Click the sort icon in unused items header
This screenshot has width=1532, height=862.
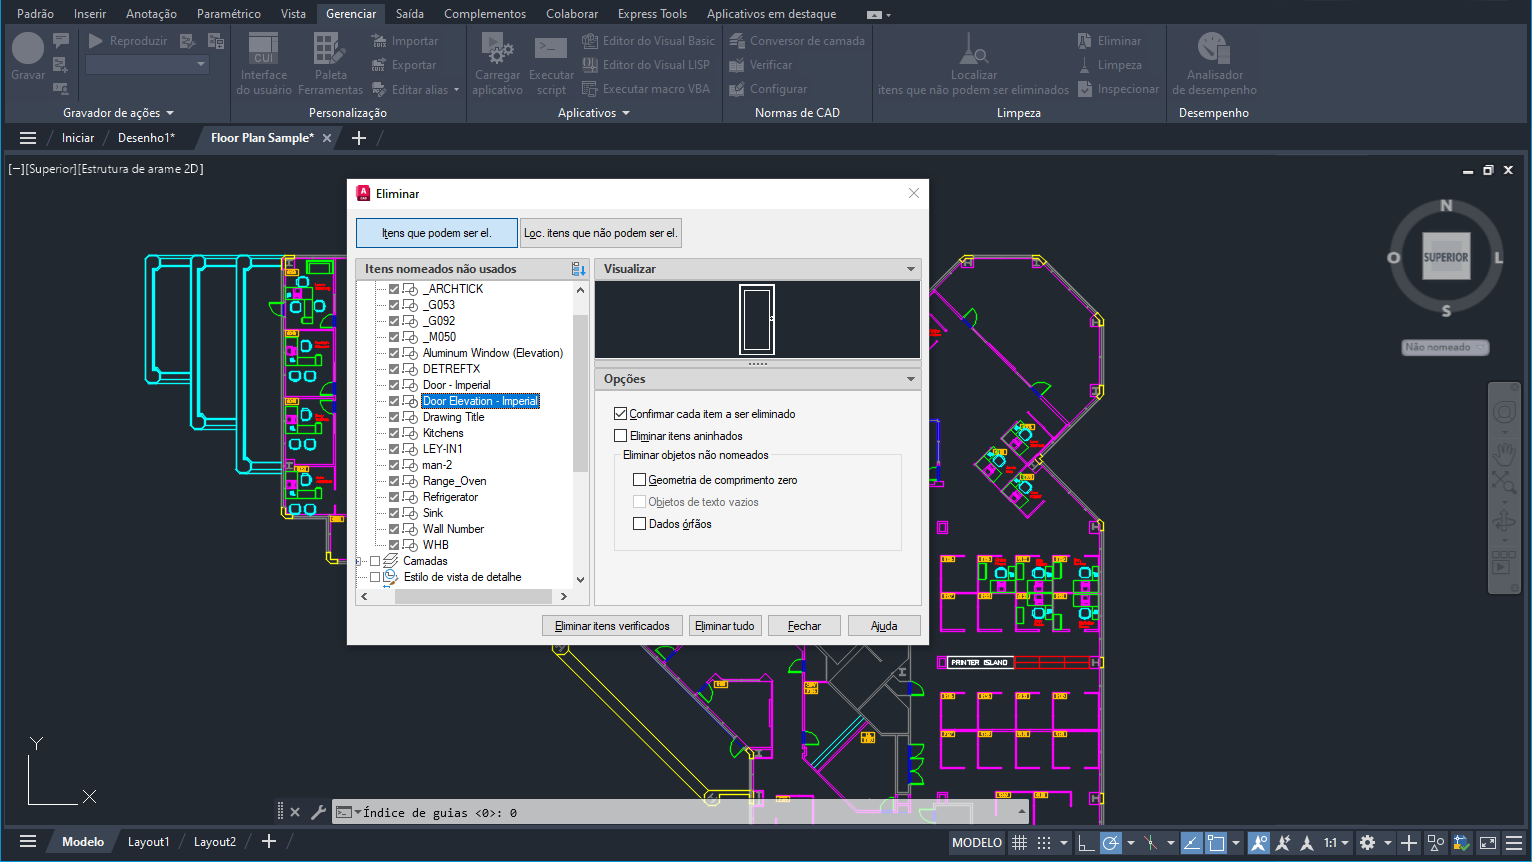coord(578,269)
